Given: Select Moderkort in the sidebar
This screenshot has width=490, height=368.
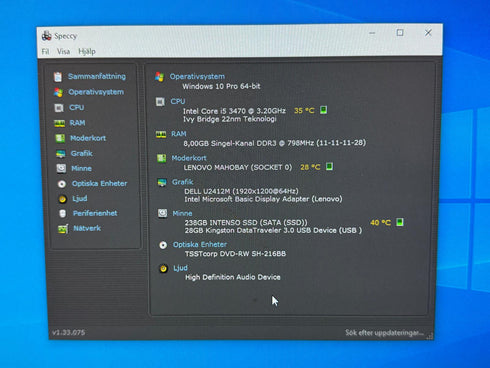Looking at the screenshot, I should click(88, 138).
